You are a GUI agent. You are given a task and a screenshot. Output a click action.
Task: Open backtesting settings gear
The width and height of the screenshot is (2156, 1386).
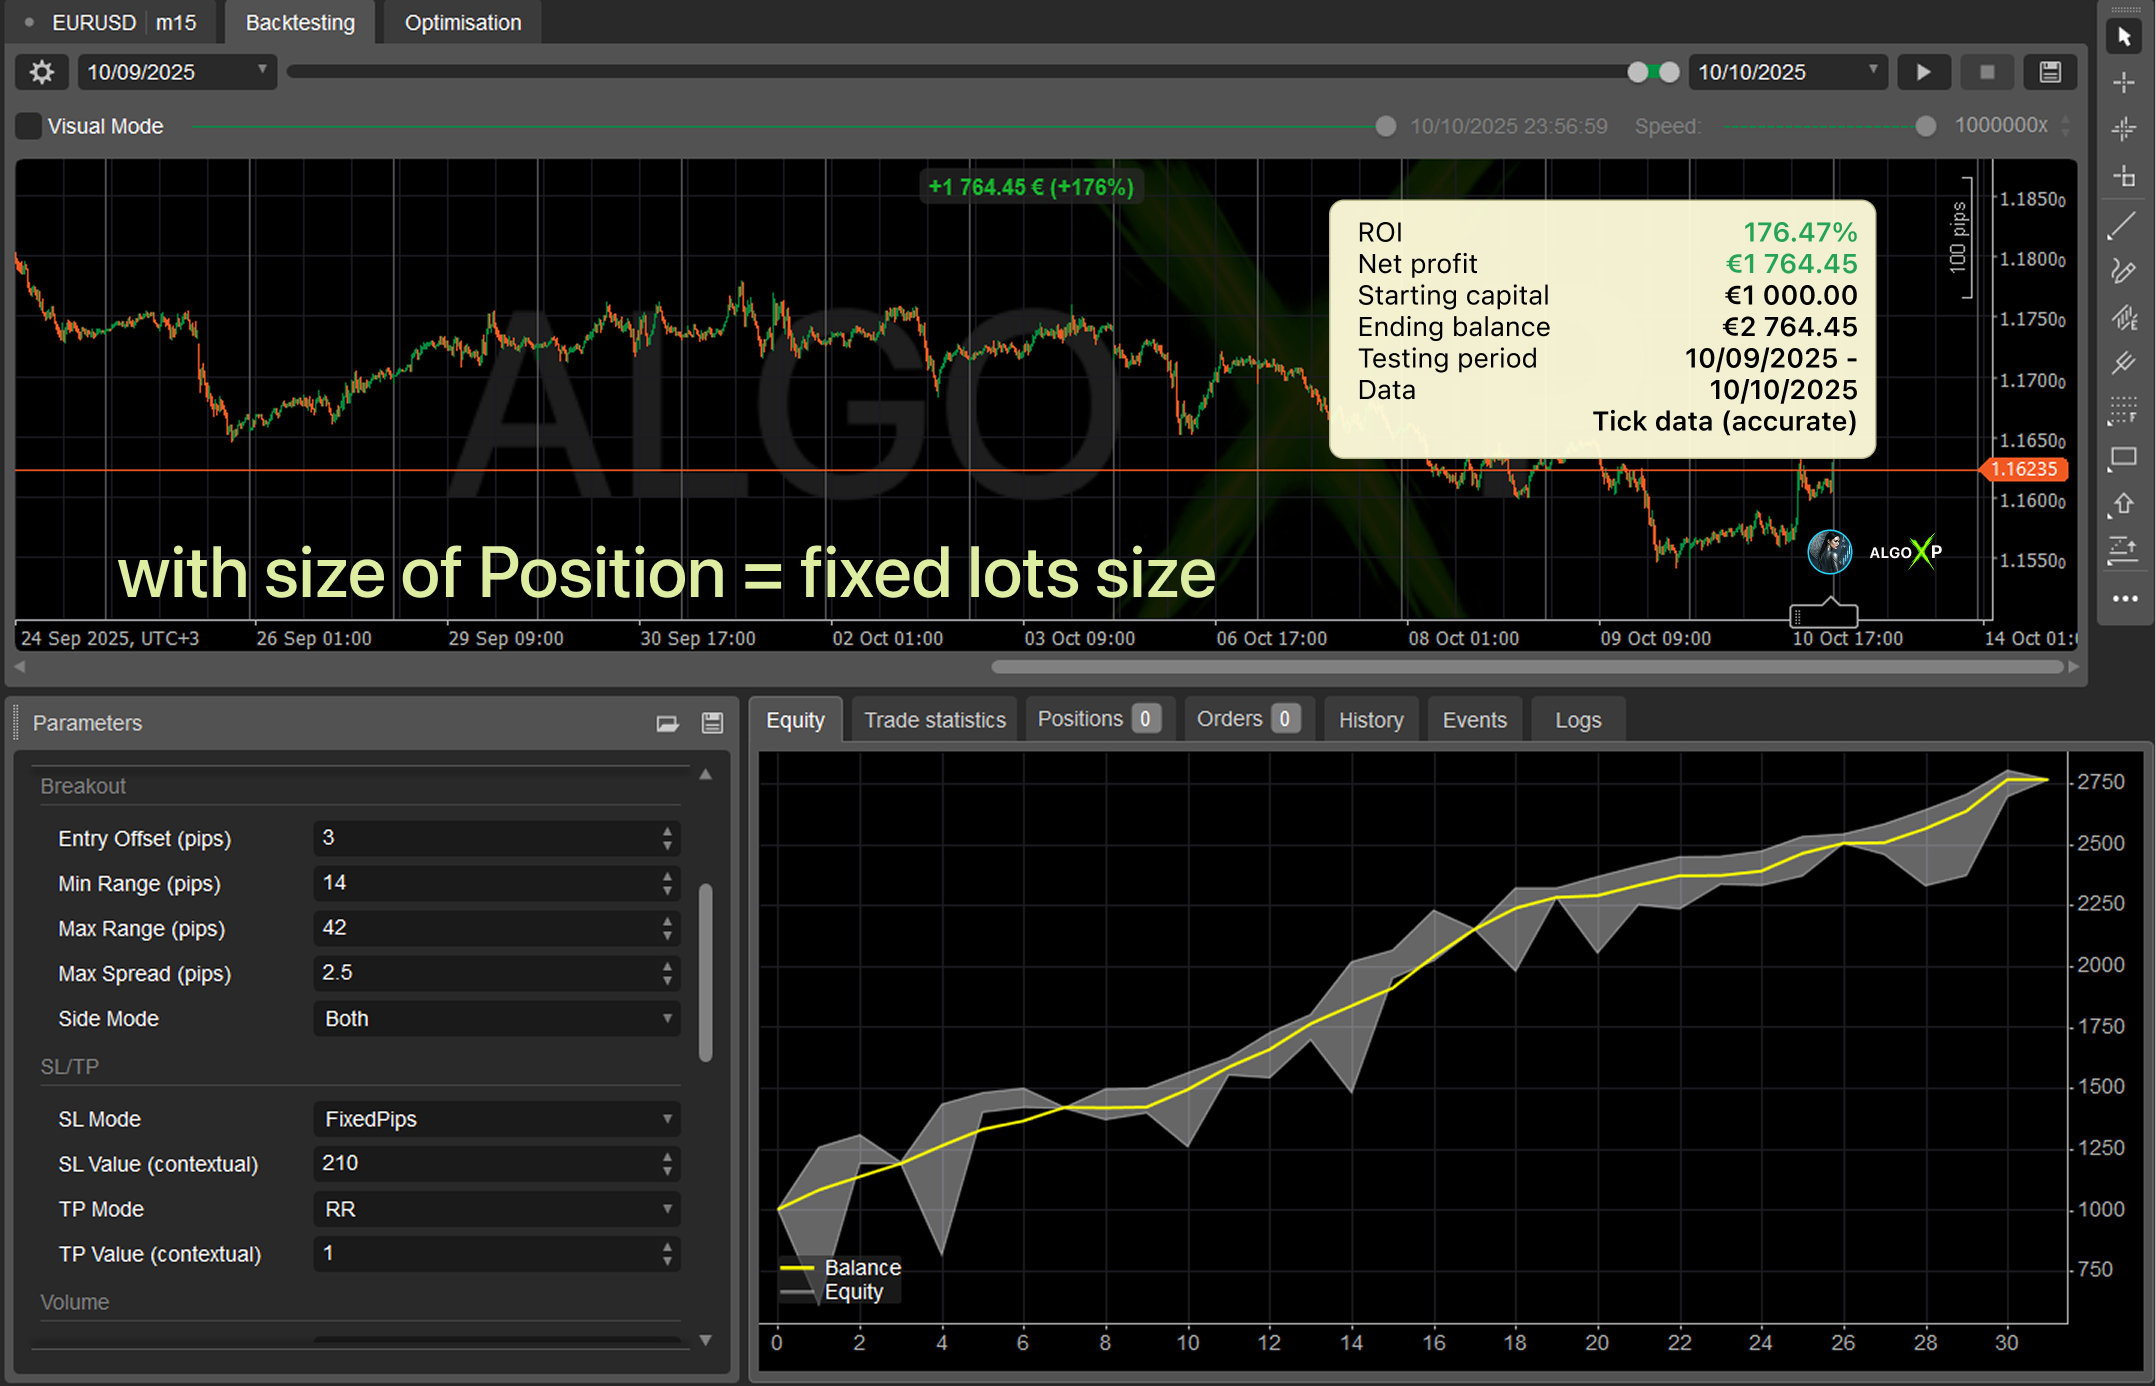tap(41, 72)
